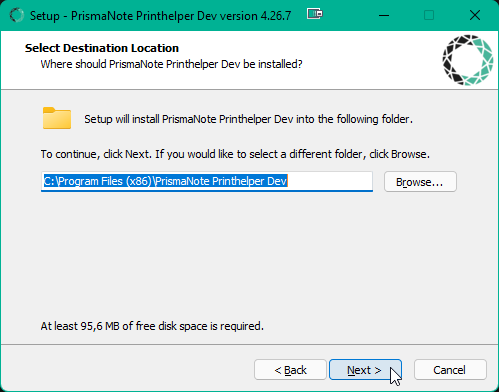This screenshot has height=392, width=499.
Task: Minimize the setup window
Action: [x=384, y=15]
